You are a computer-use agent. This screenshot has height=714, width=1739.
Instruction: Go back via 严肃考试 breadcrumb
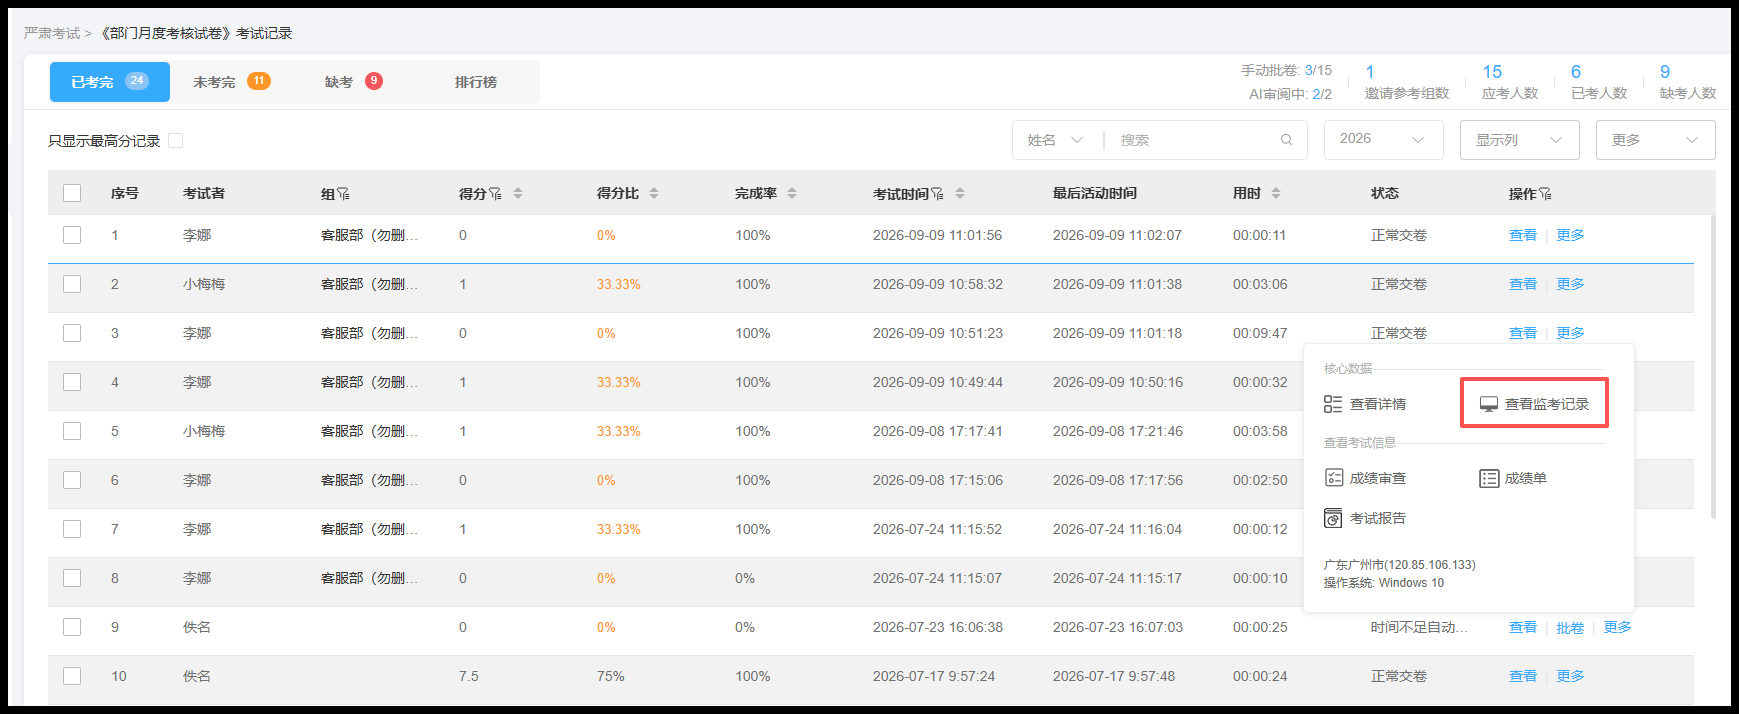click(x=52, y=33)
